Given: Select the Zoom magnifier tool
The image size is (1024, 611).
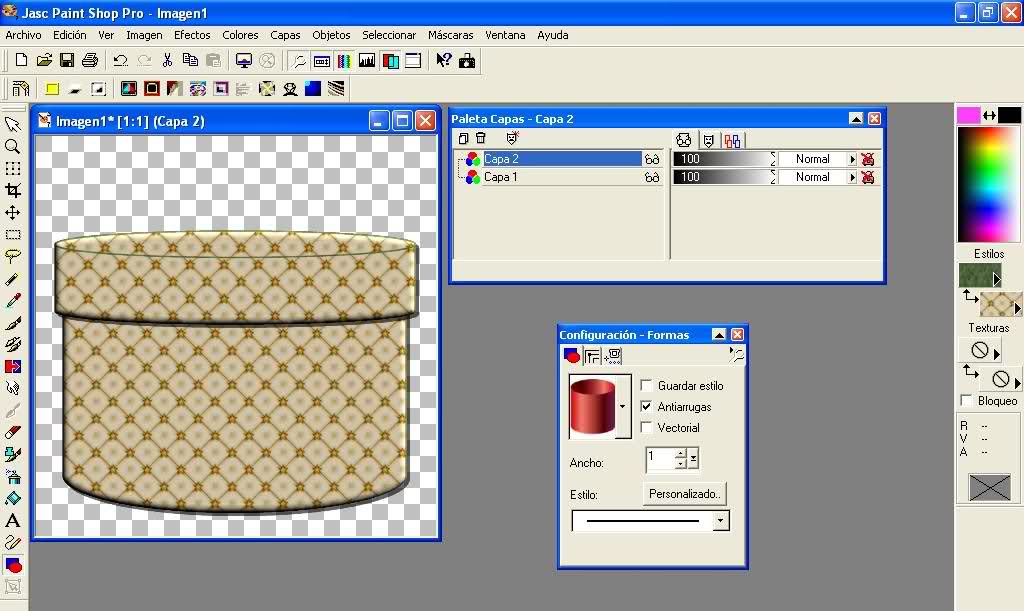Looking at the screenshot, I should [x=12, y=147].
